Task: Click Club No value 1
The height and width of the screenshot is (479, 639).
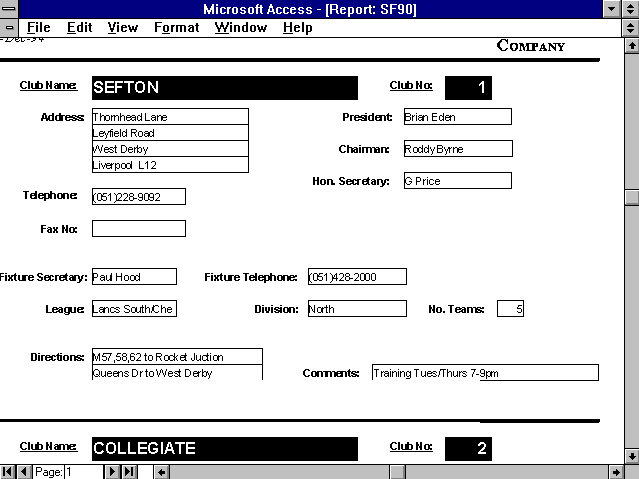Action: (x=468, y=88)
